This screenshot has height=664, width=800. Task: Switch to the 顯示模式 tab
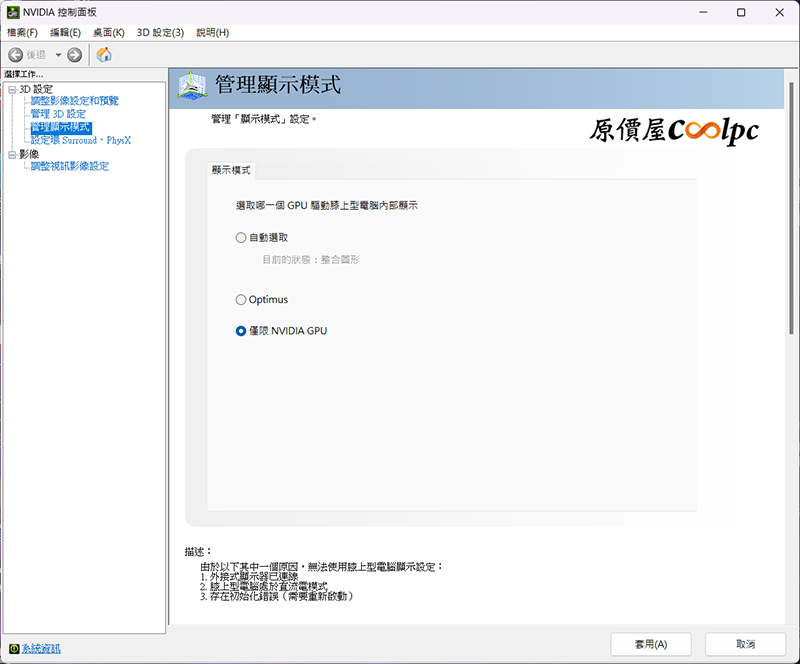[231, 170]
